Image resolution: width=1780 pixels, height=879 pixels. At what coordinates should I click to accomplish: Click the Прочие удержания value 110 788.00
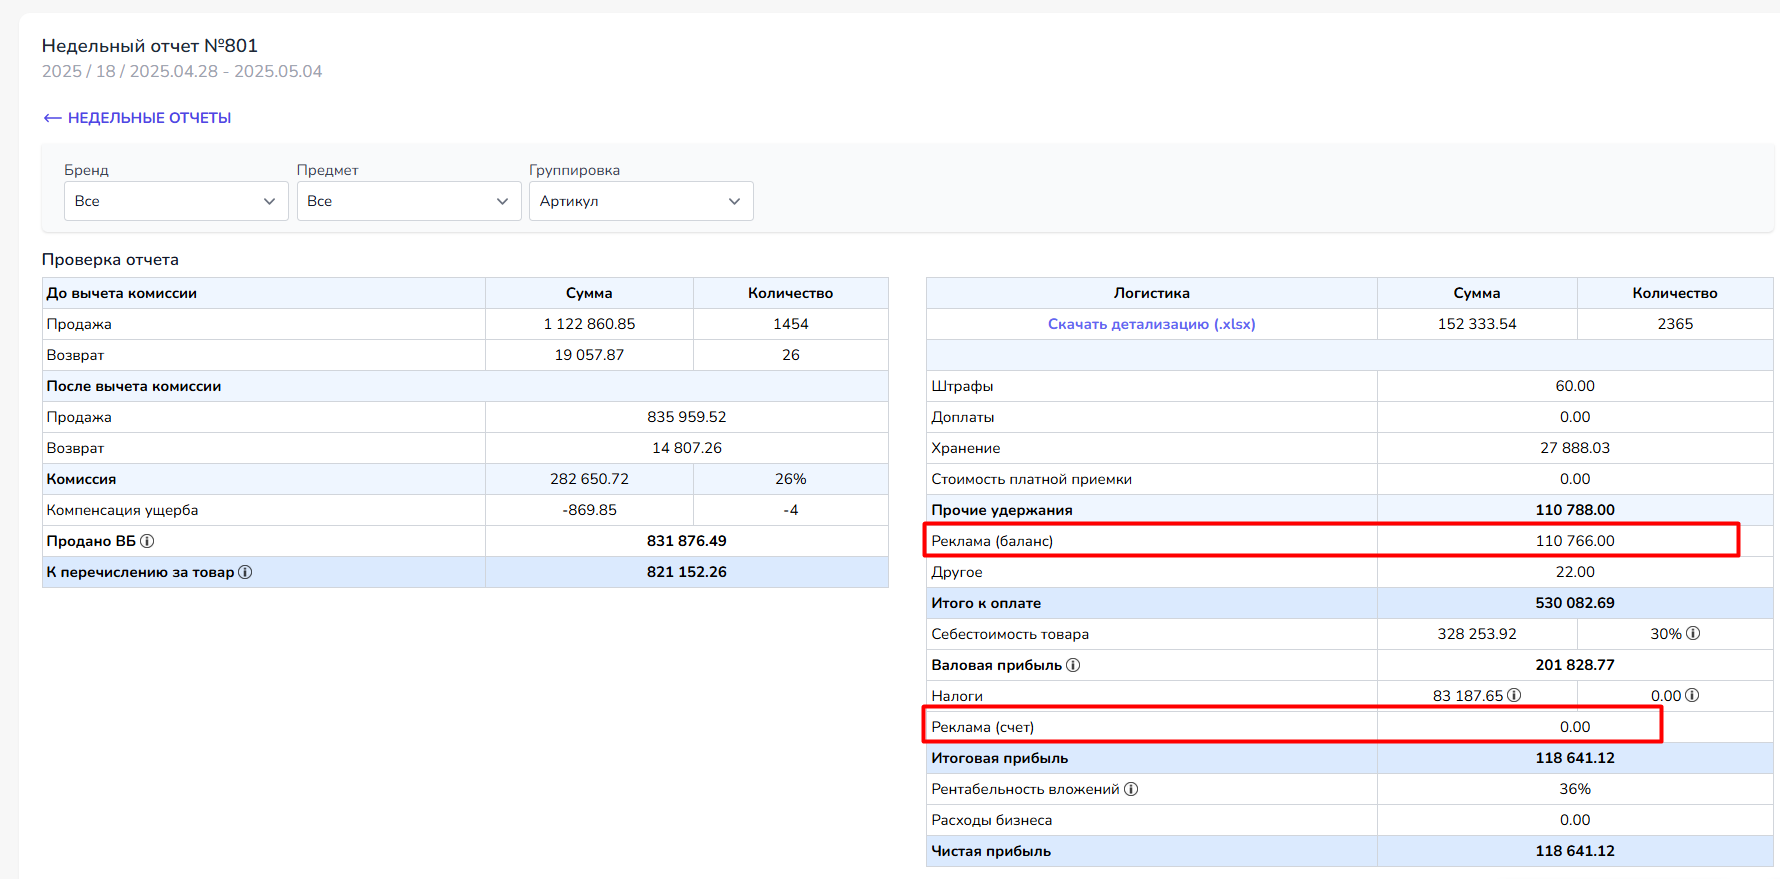pos(1575,510)
